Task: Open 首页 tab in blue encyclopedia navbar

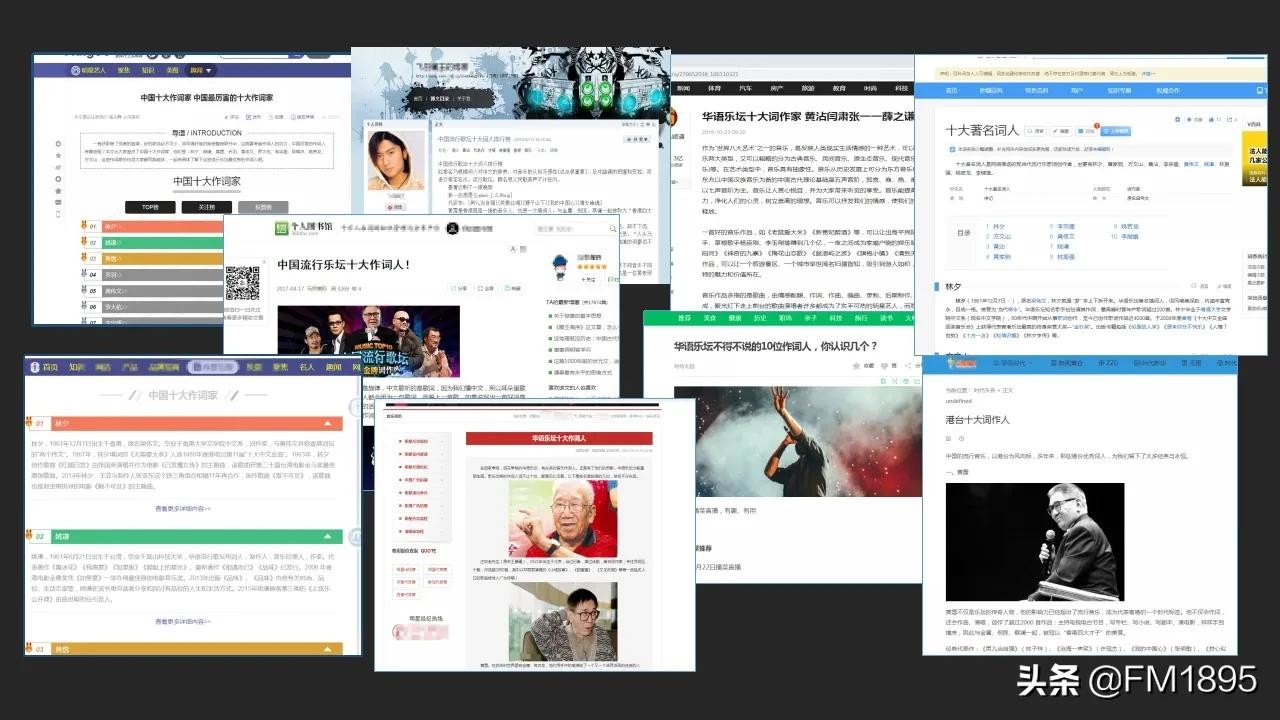Action: click(951, 90)
